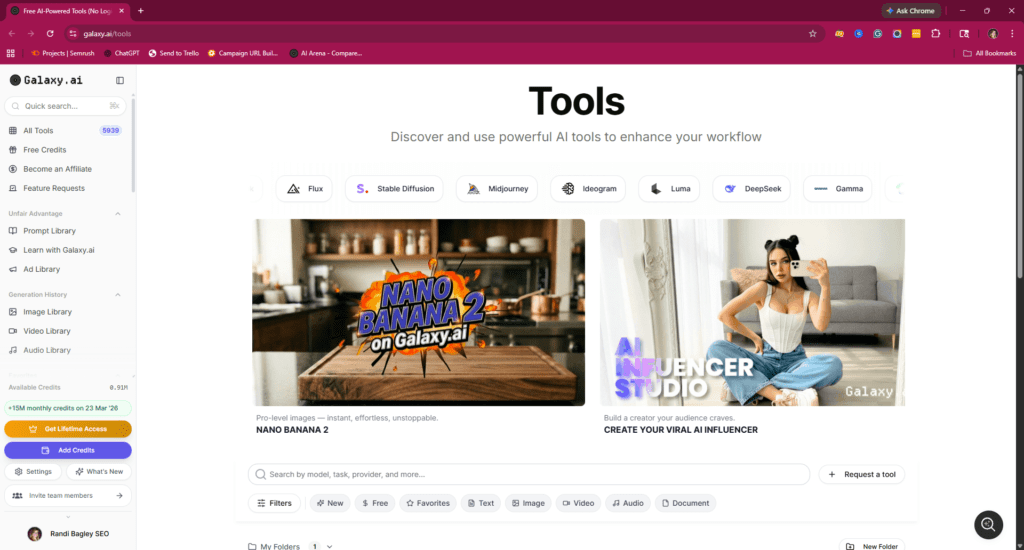The height and width of the screenshot is (550, 1024).
Task: Click the Get Lifetime Access button
Action: coord(68,429)
